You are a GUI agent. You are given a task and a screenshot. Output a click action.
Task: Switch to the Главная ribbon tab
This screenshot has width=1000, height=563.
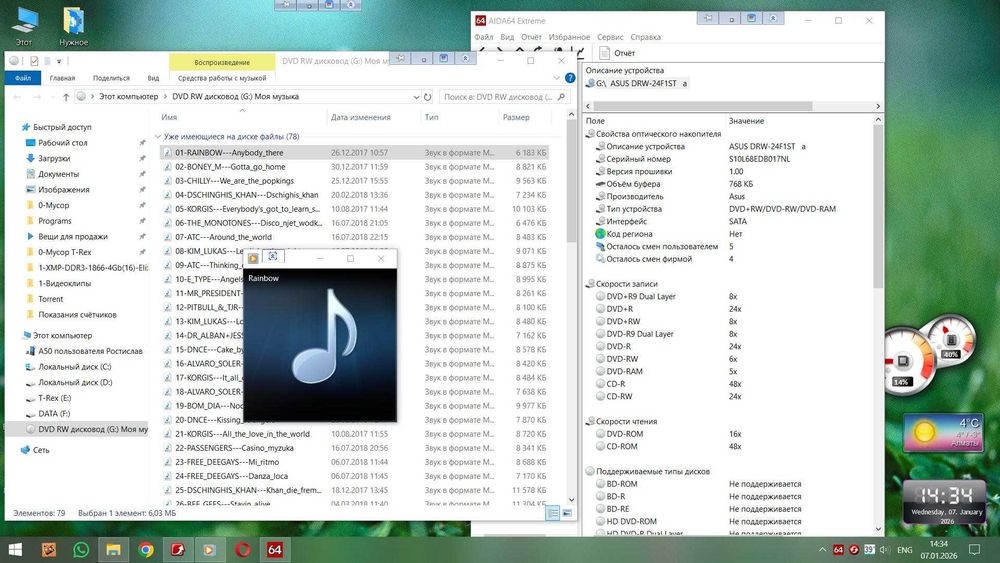[62, 78]
